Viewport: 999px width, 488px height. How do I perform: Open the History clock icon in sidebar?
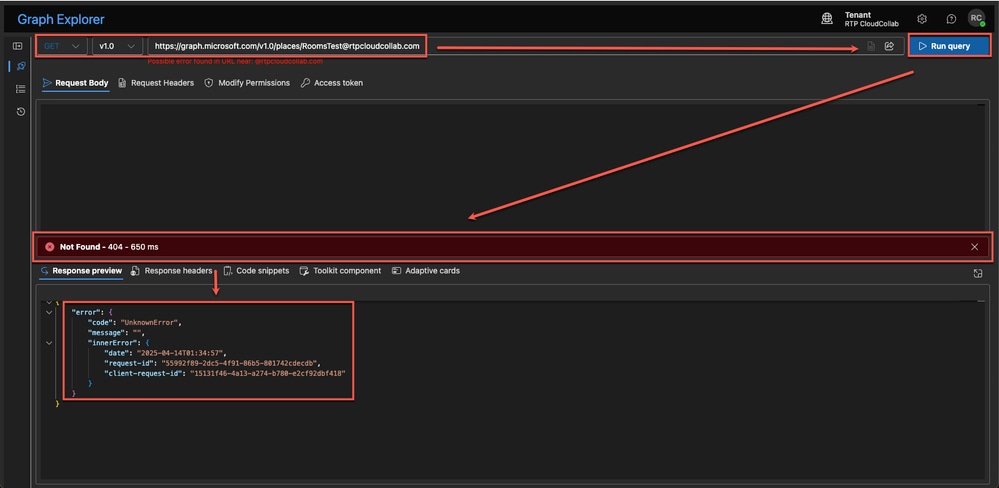[x=21, y=112]
